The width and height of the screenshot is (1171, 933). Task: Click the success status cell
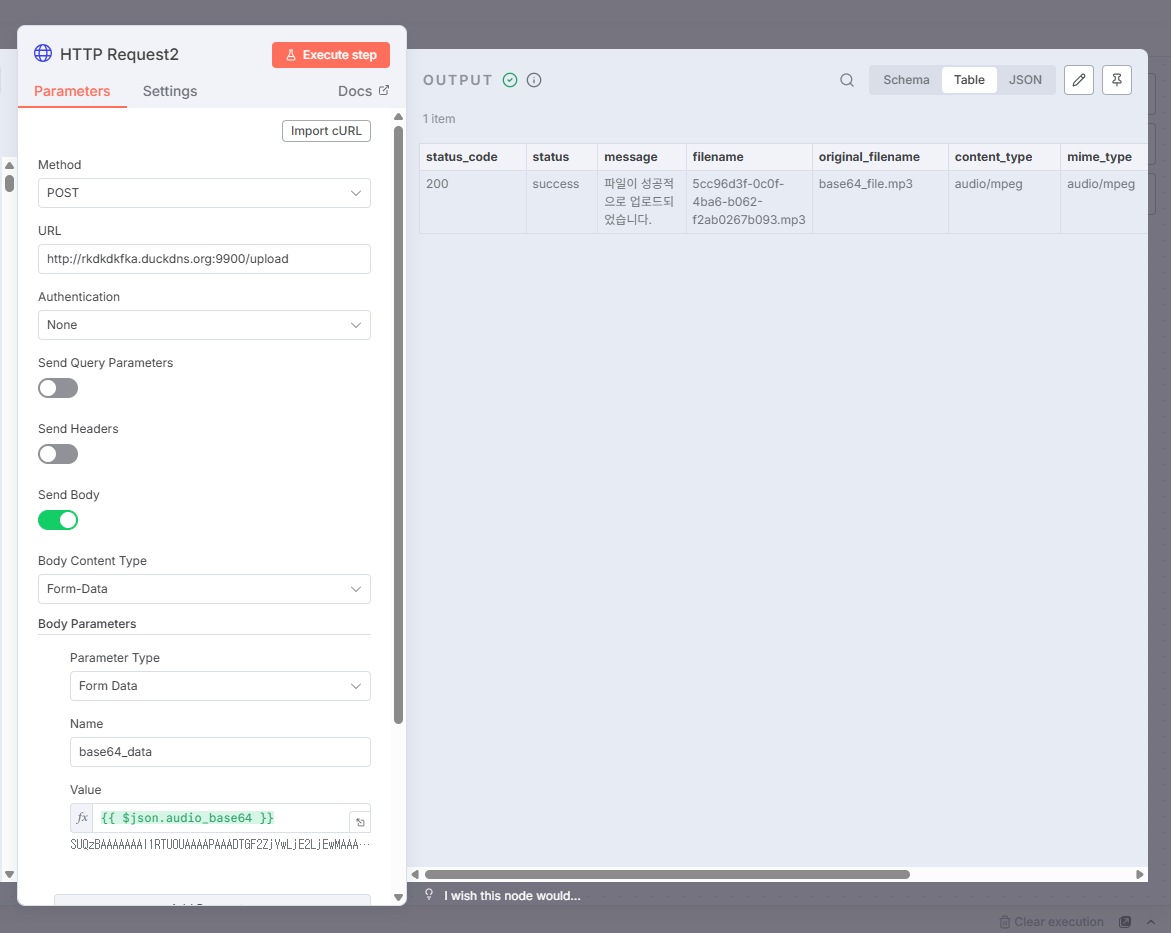[x=562, y=202]
